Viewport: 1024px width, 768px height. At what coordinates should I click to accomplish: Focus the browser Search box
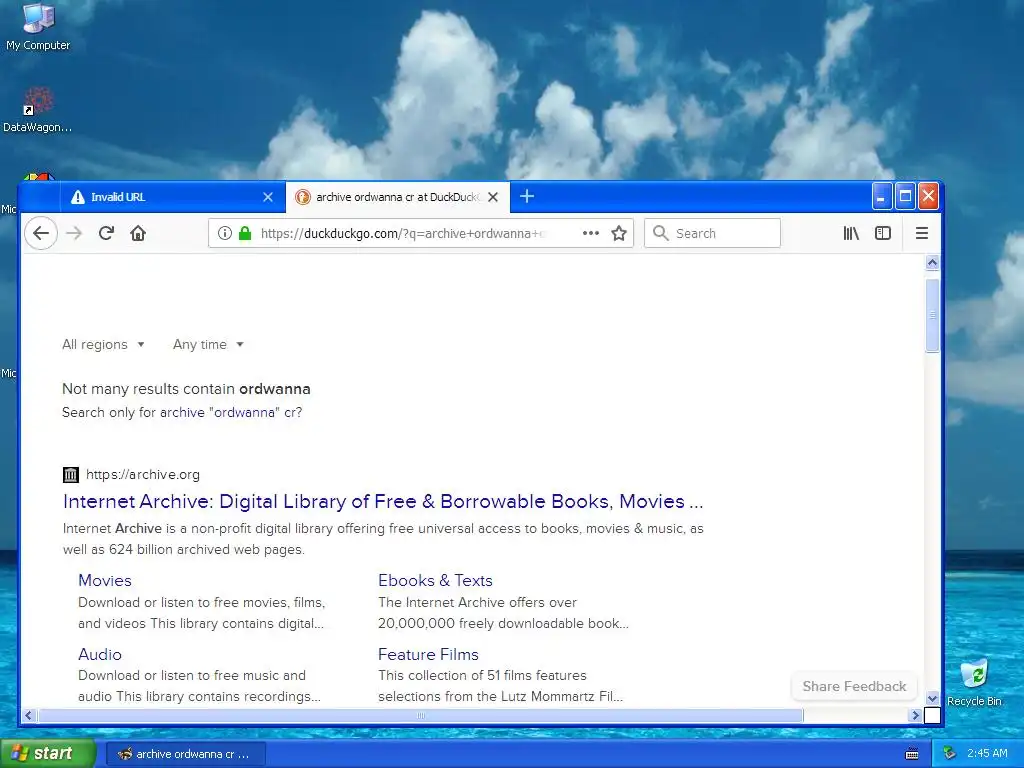pos(712,233)
